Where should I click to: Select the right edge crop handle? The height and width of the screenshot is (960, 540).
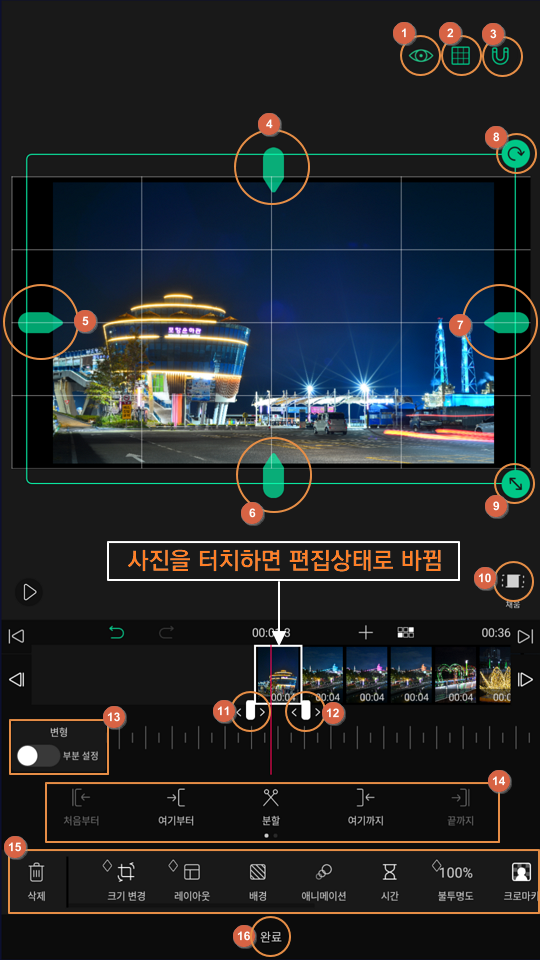(506, 322)
